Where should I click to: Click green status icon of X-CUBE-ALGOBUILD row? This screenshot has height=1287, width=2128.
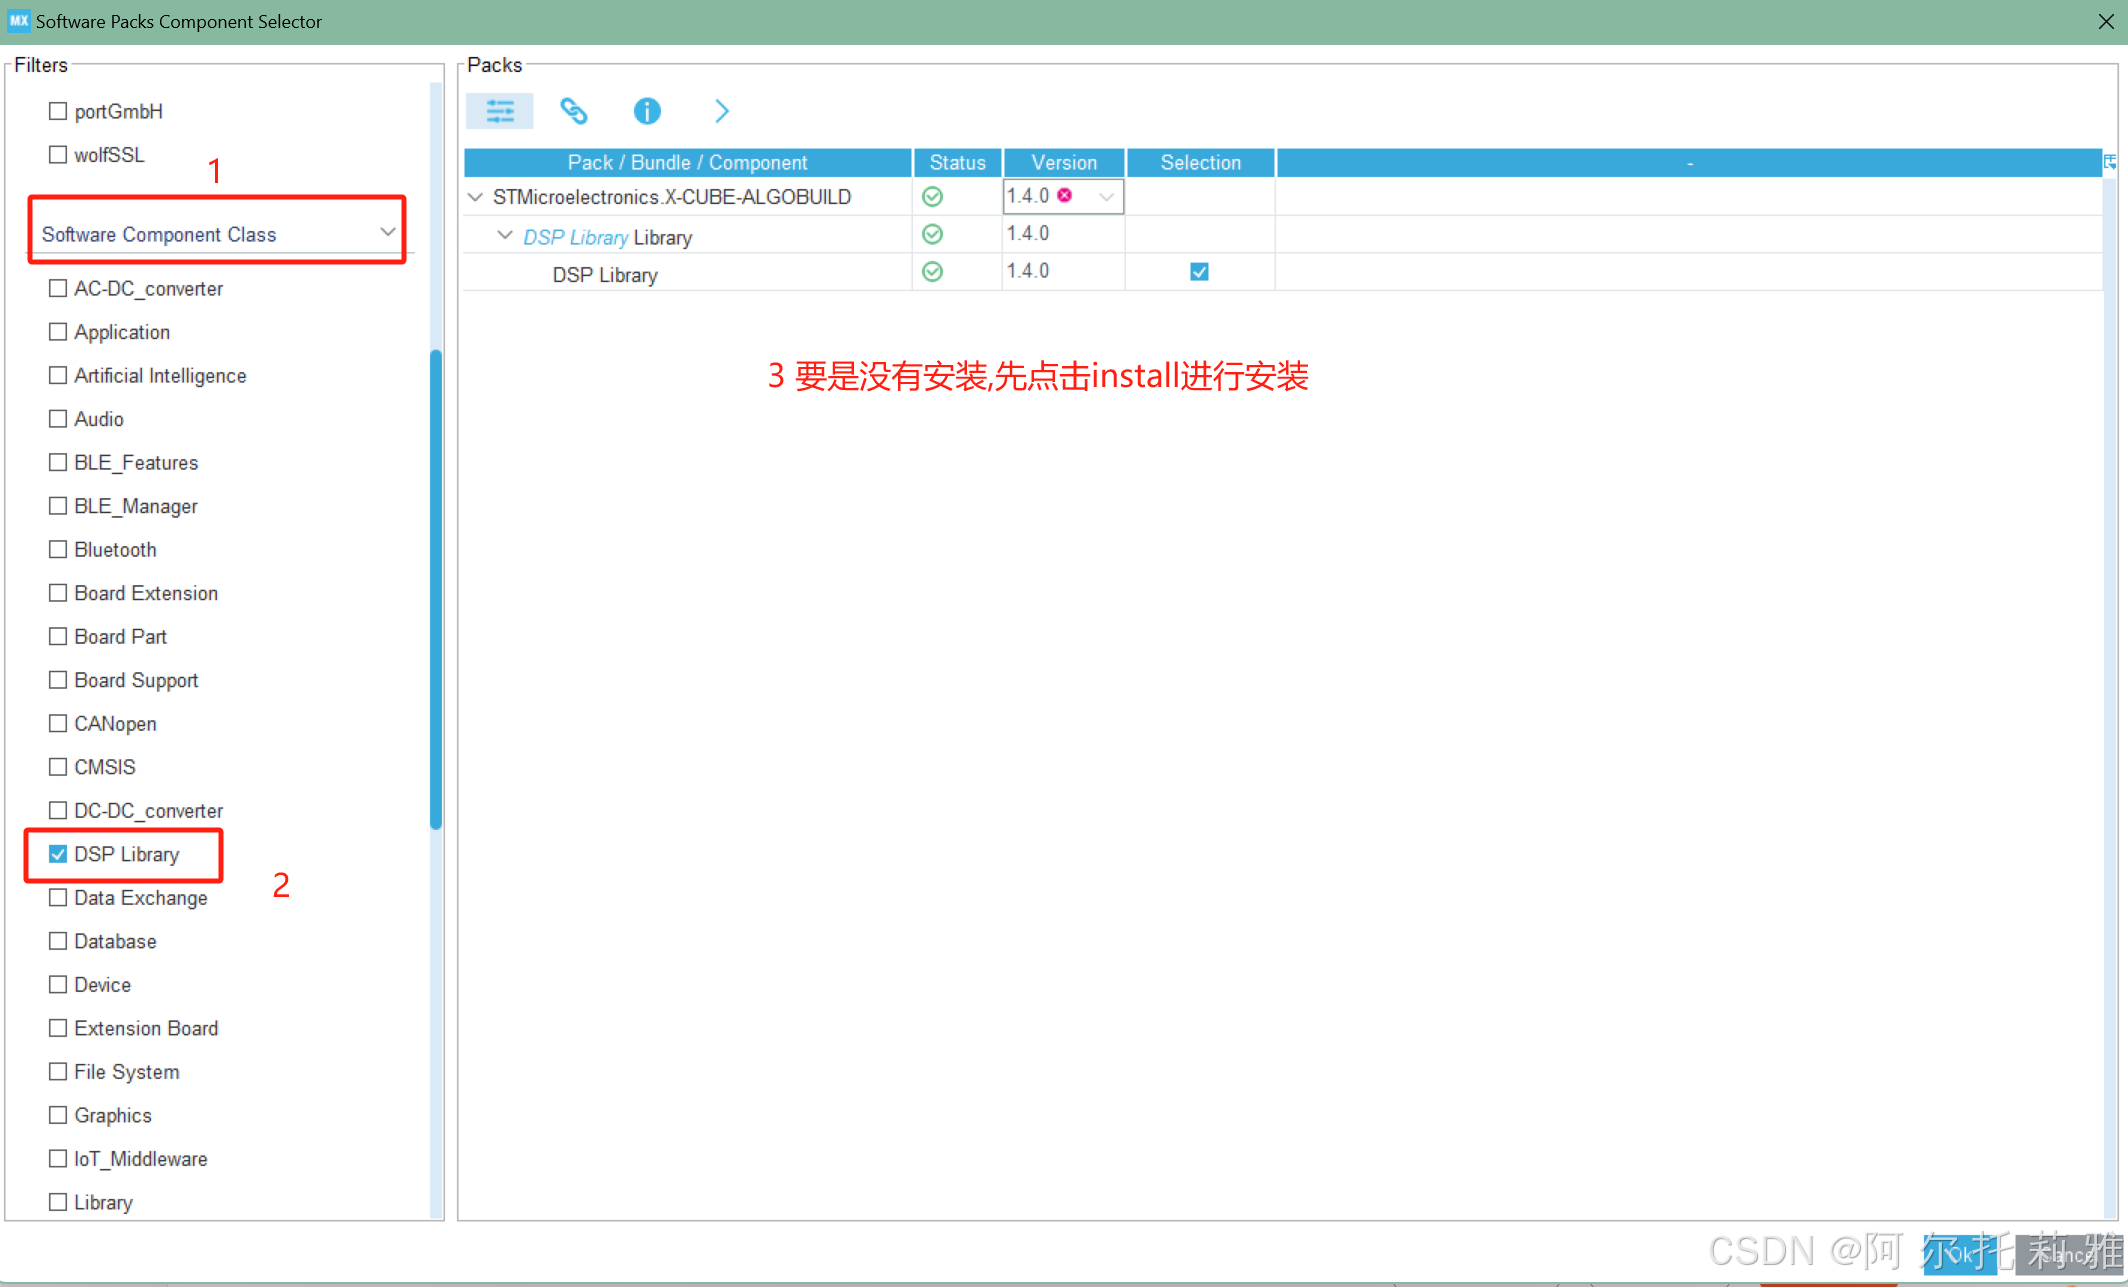[x=932, y=197]
